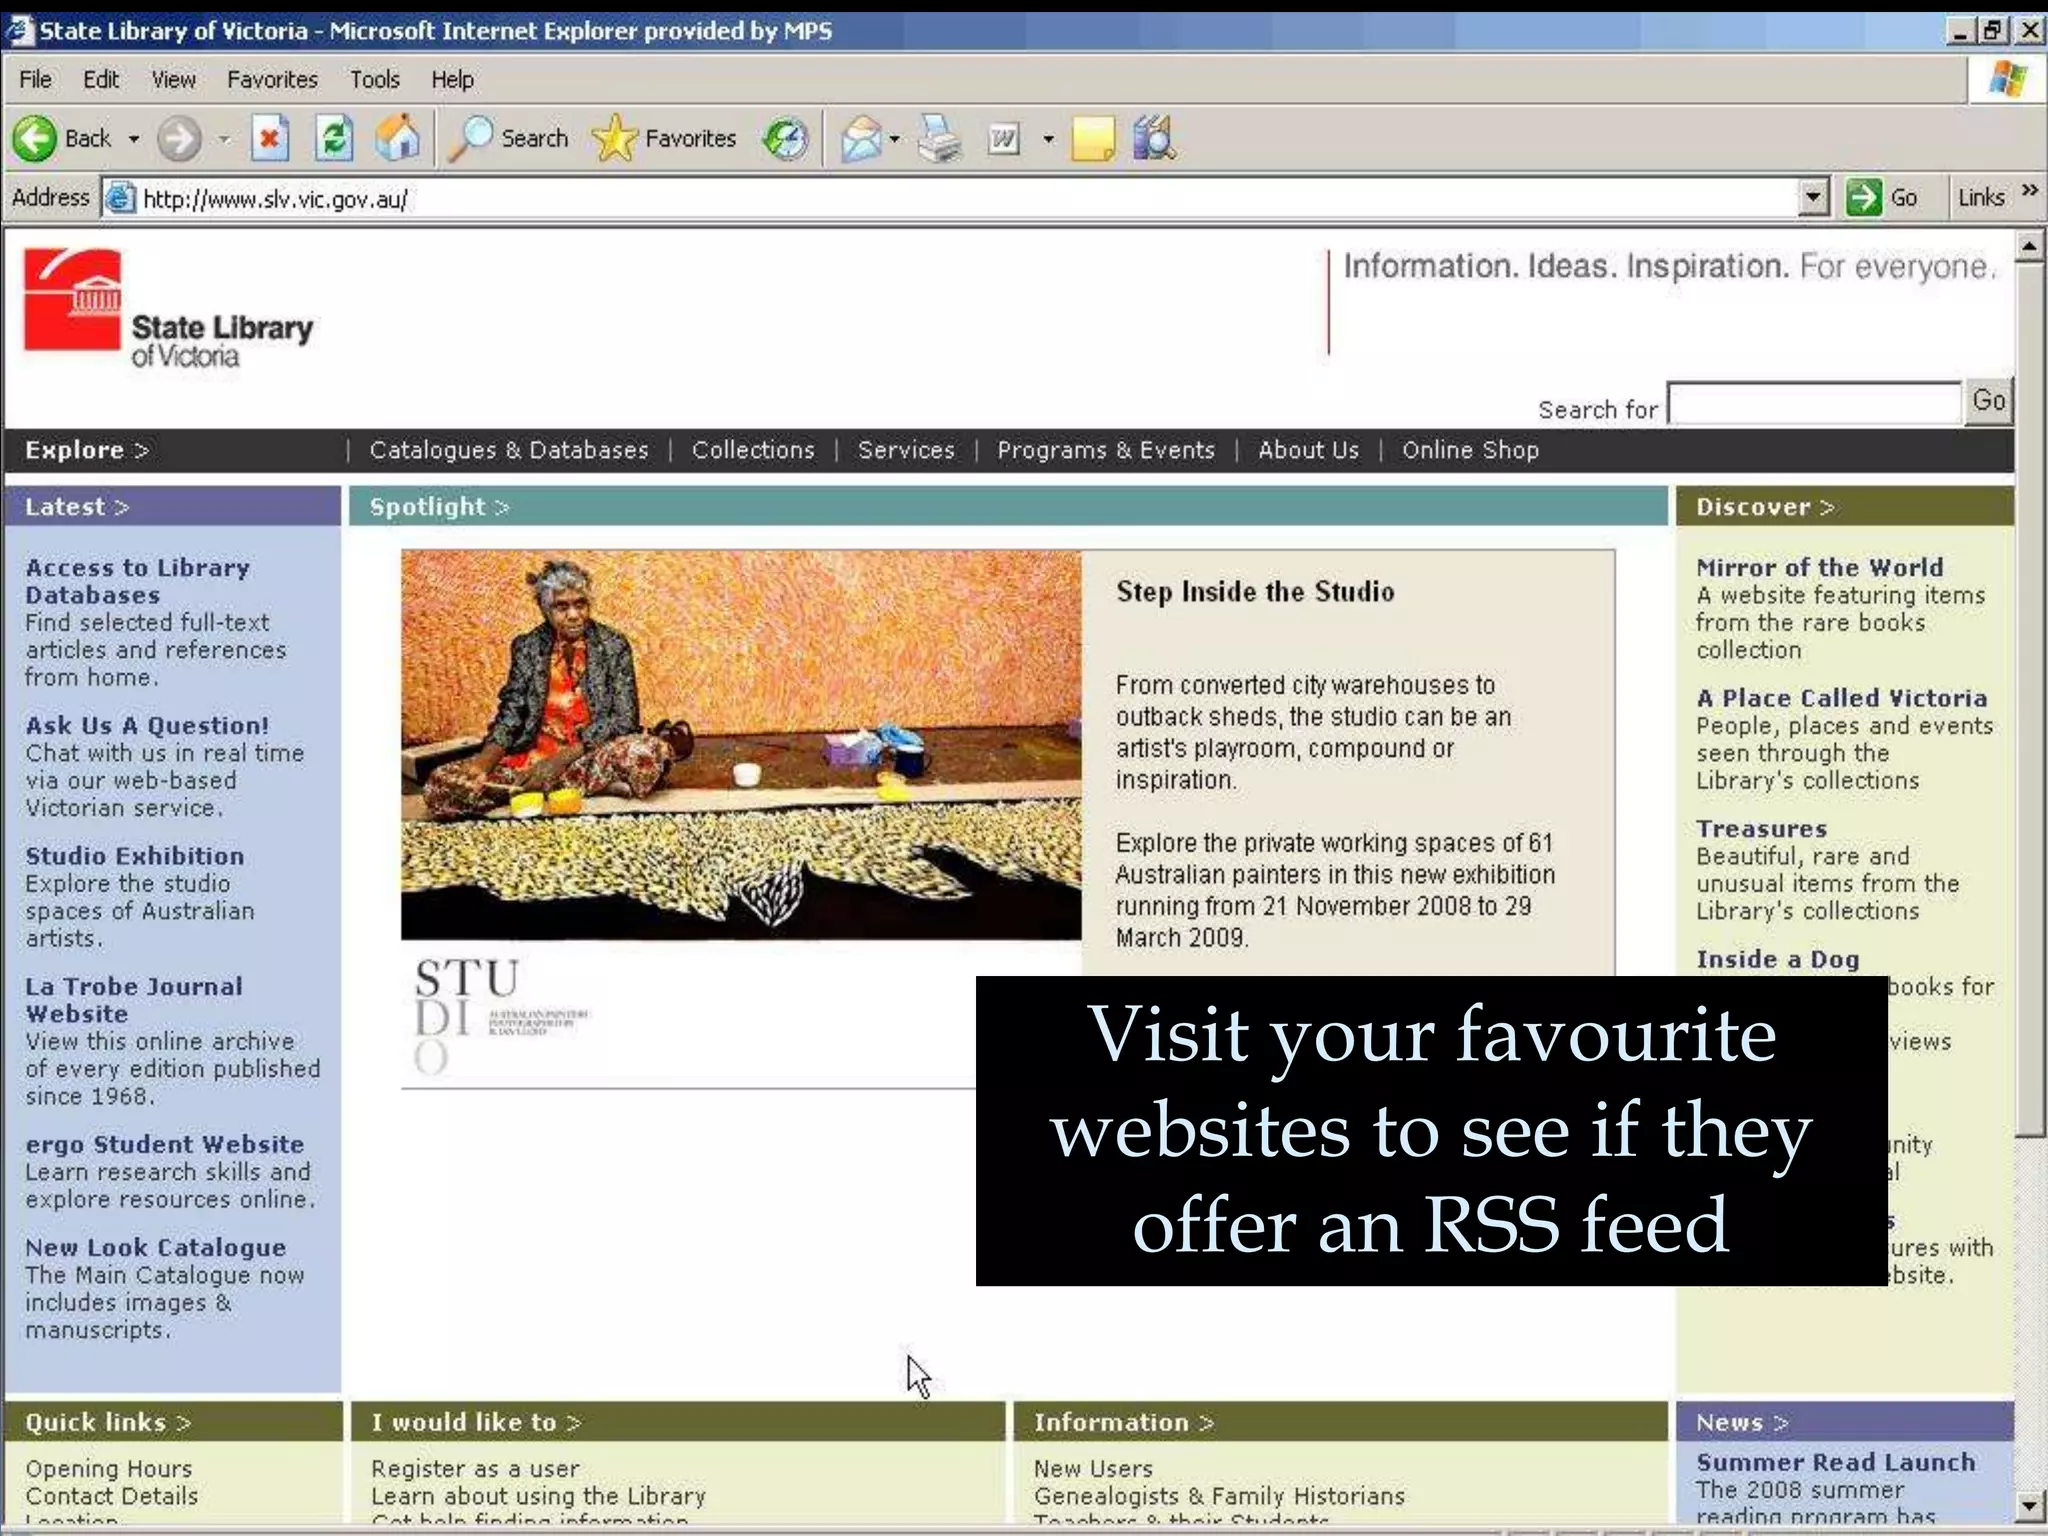
Task: Open the Edit menu
Action: (100, 79)
